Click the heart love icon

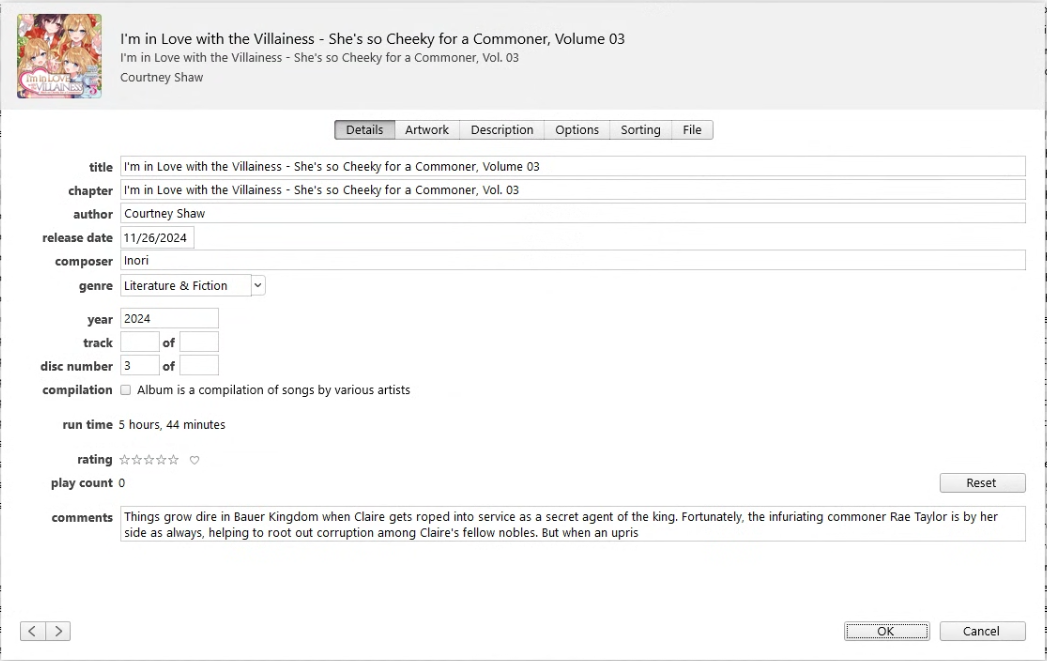(x=194, y=460)
